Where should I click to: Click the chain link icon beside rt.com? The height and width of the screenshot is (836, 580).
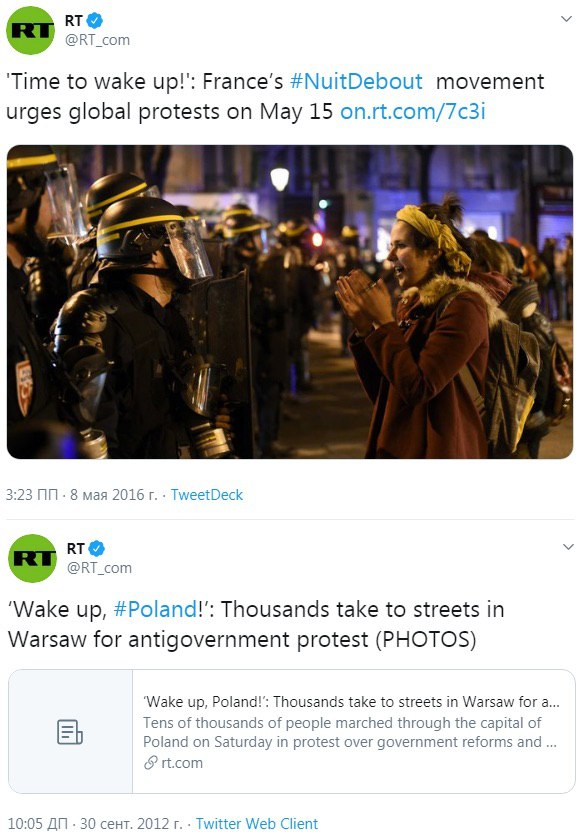click(x=151, y=763)
